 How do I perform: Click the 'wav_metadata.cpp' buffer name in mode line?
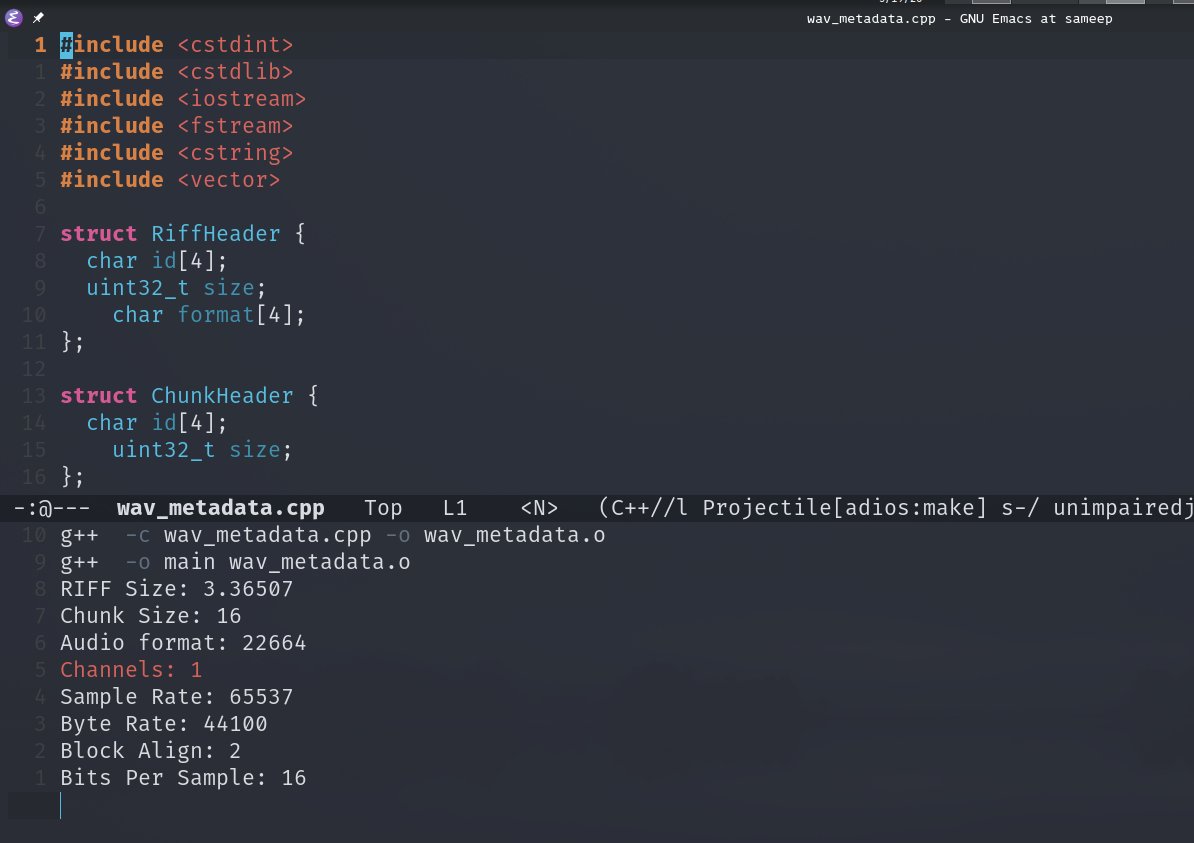221,508
